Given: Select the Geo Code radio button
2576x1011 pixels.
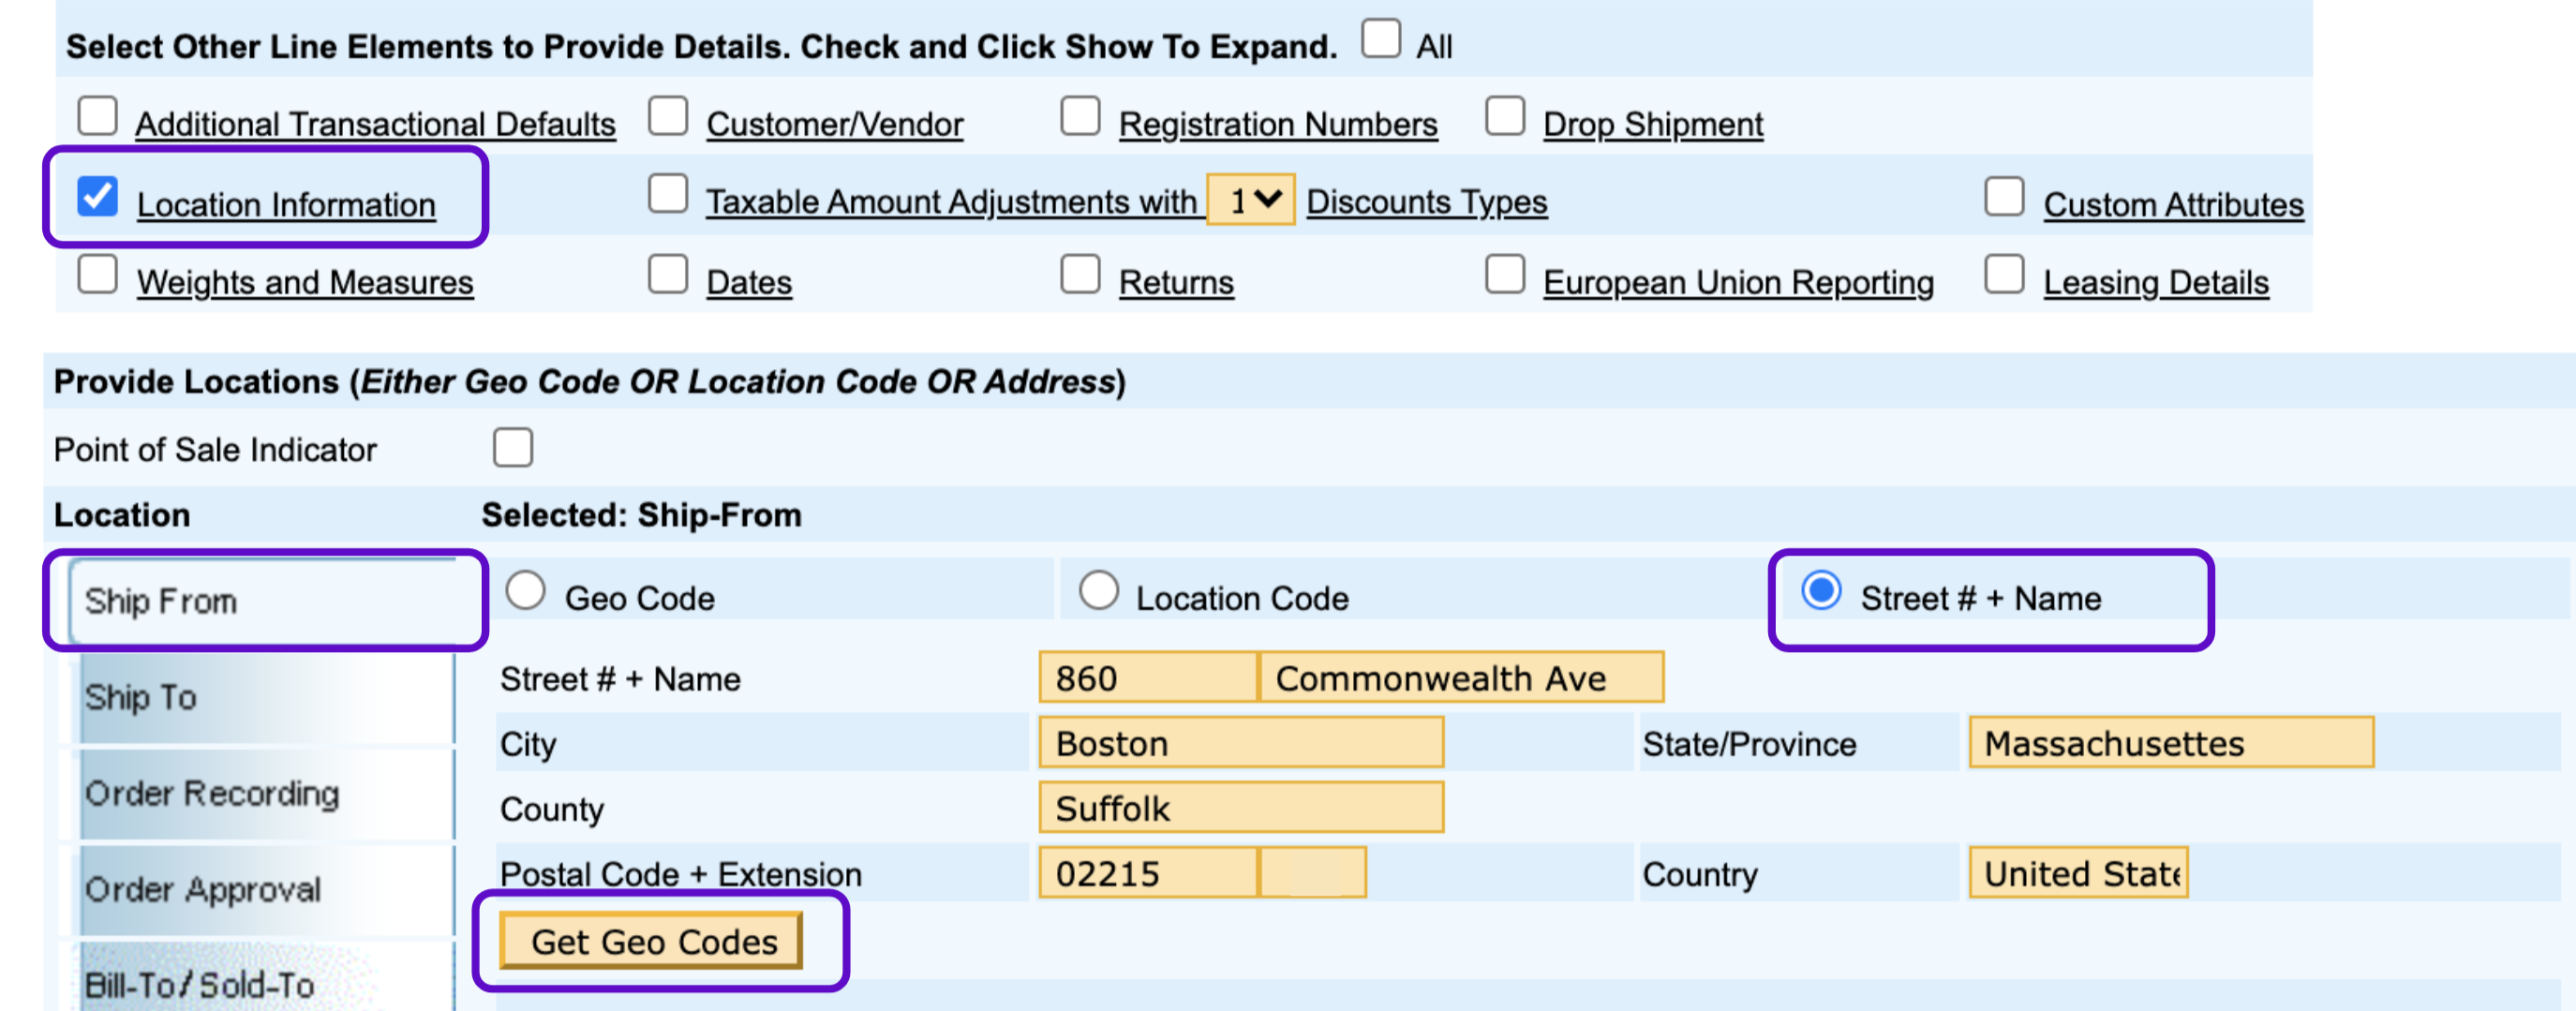Looking at the screenshot, I should click(x=526, y=591).
